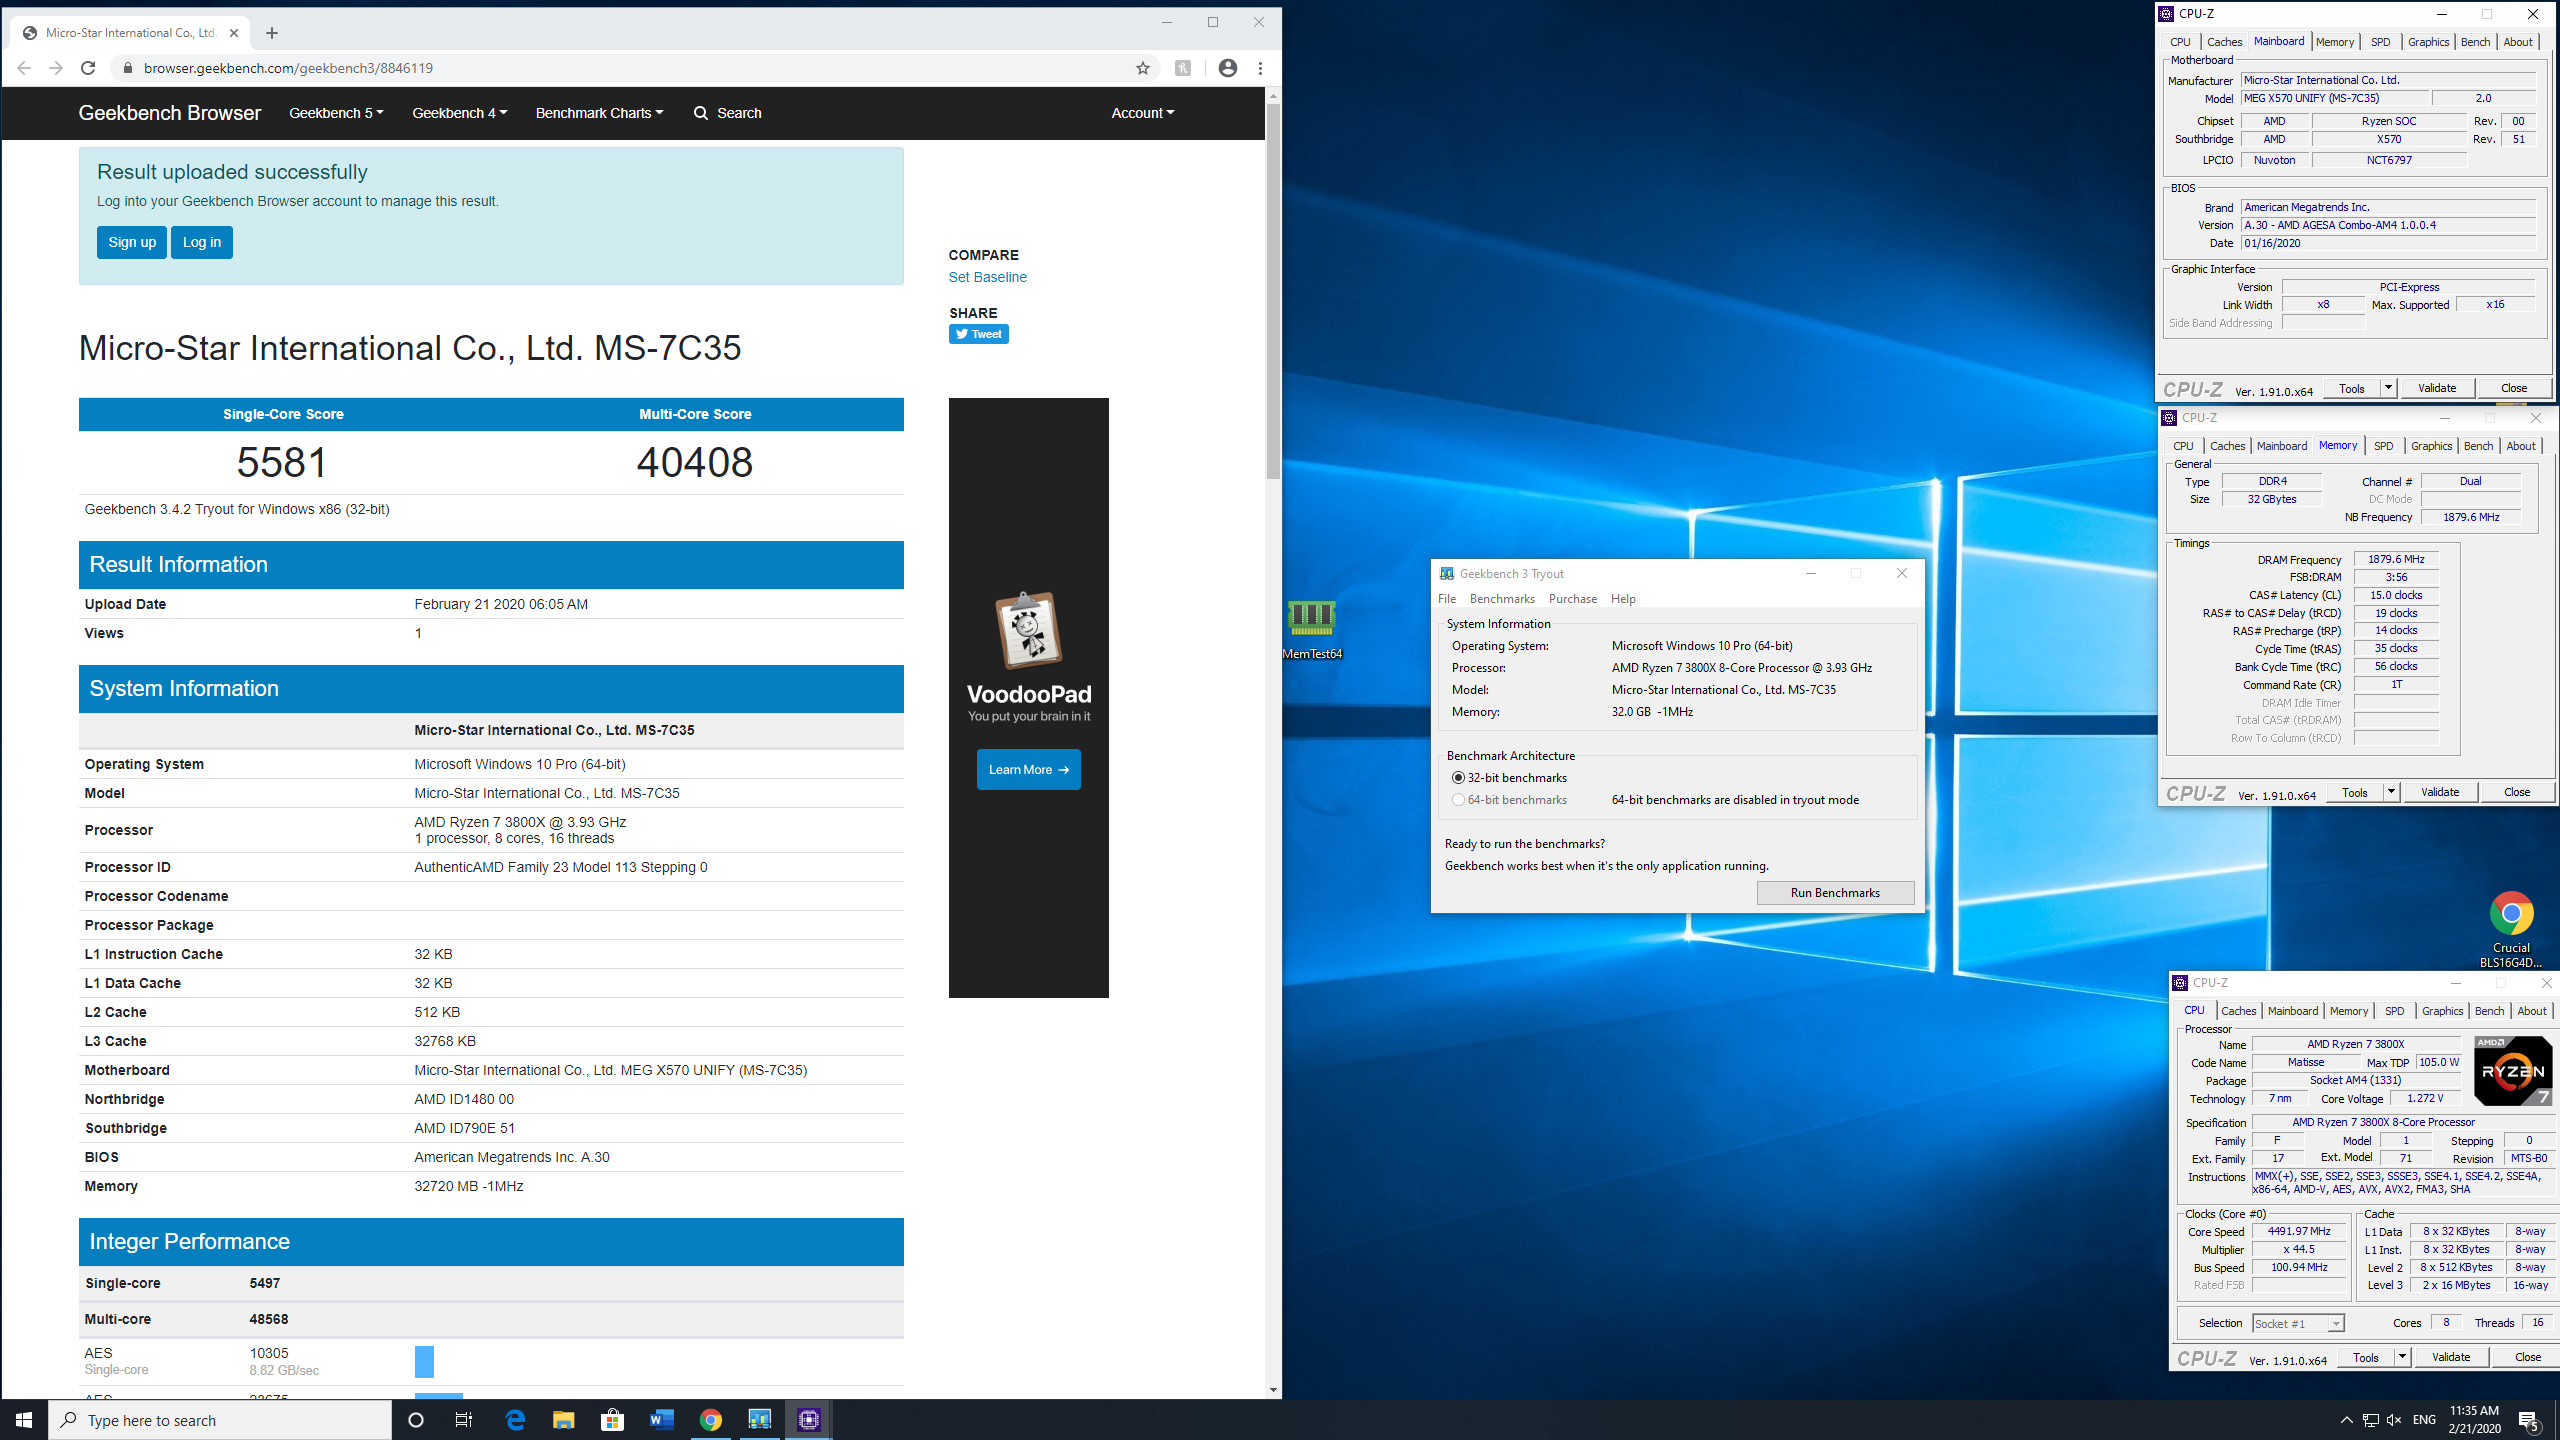
Task: Open Cortana circle on taskbar
Action: pos(416,1420)
